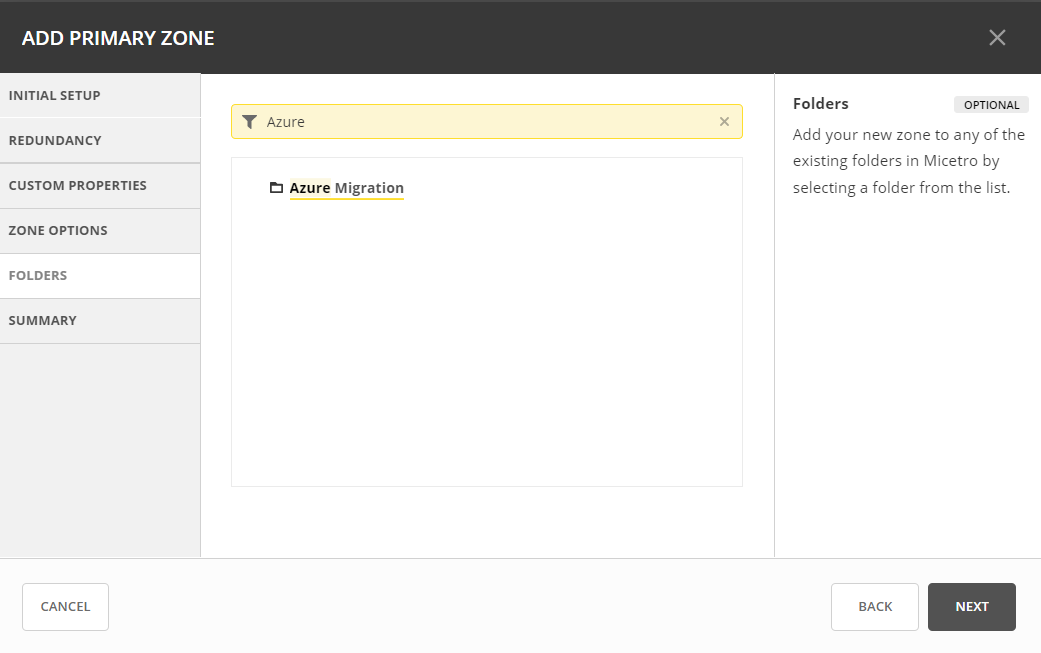Image resolution: width=1041 pixels, height=653 pixels.
Task: Click the Optional badge
Action: [990, 105]
